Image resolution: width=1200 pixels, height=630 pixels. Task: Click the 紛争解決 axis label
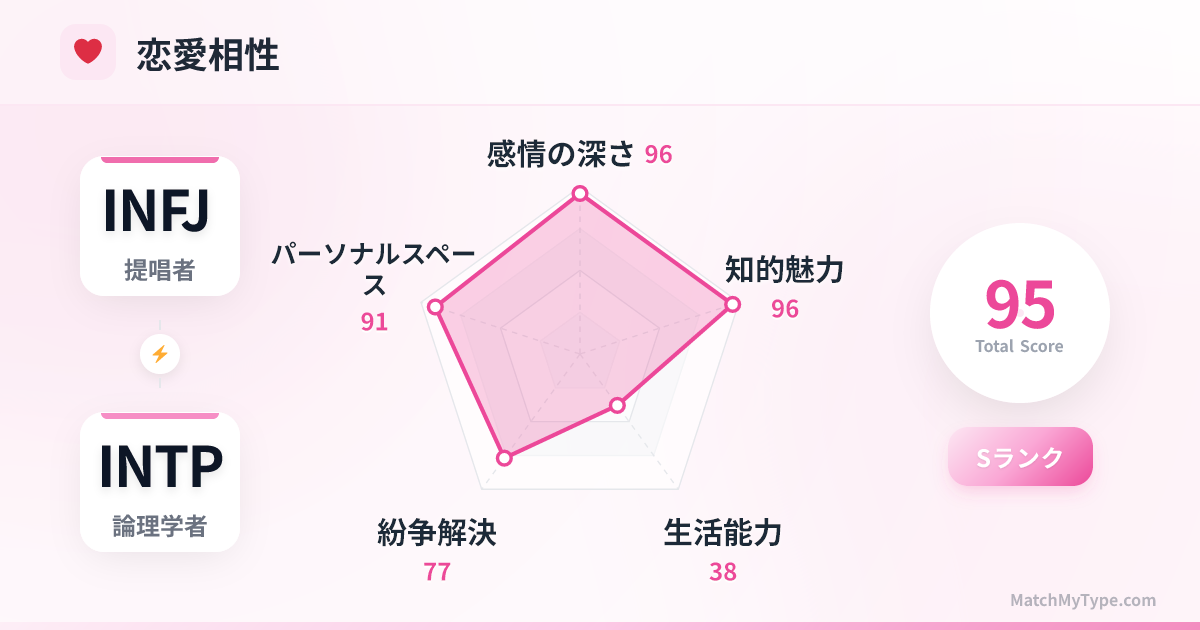[437, 533]
